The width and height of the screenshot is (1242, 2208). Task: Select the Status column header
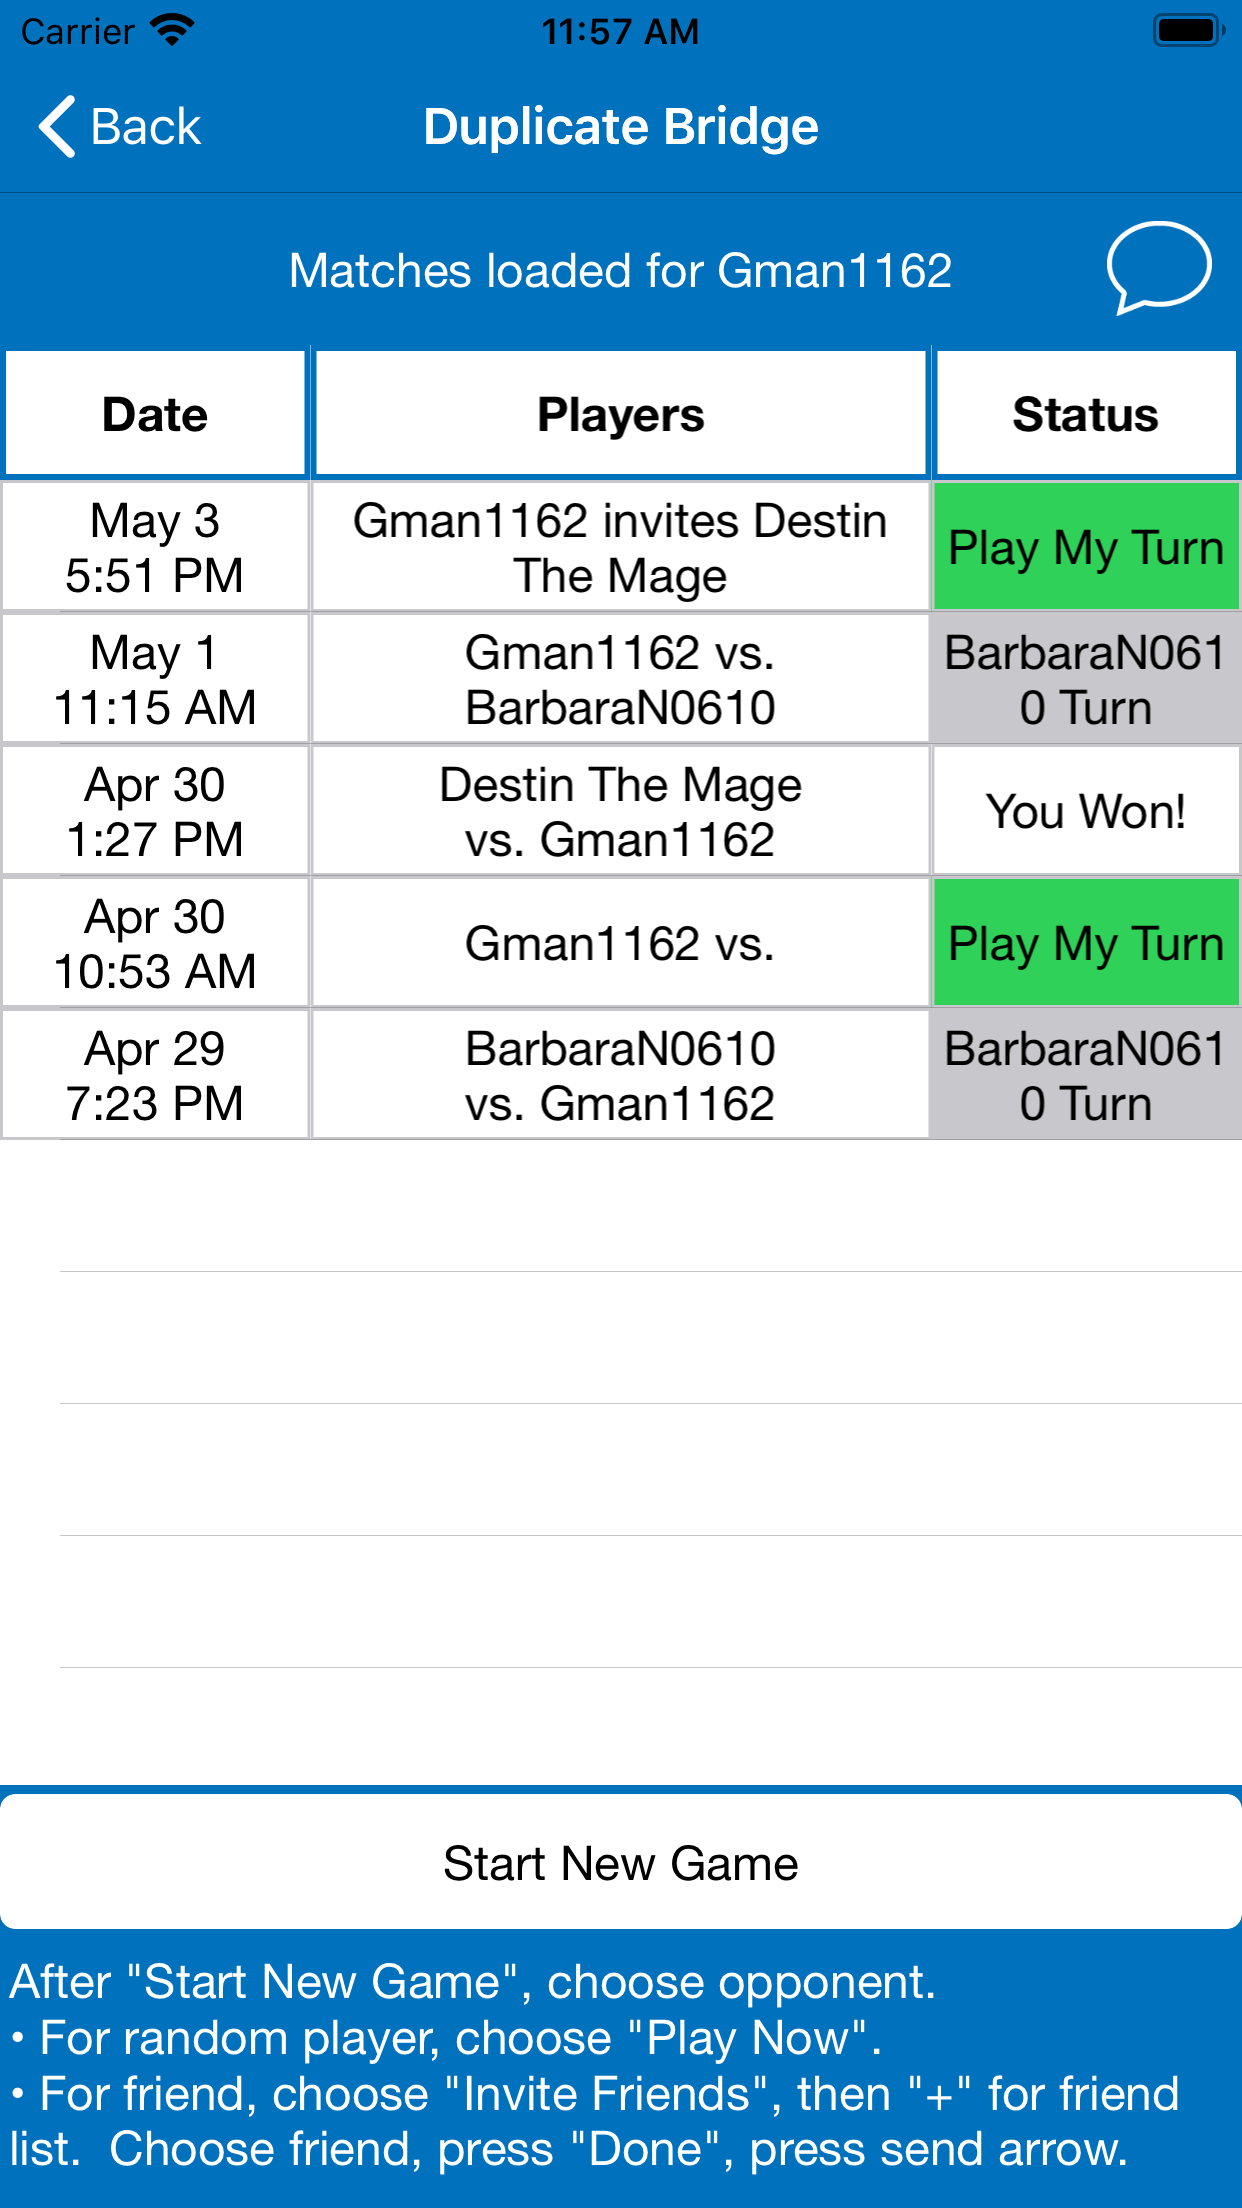[x=1086, y=414]
